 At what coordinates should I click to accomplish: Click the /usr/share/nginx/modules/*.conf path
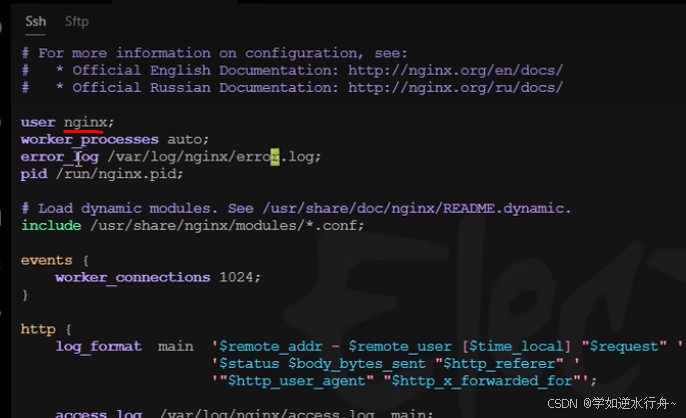227,225
